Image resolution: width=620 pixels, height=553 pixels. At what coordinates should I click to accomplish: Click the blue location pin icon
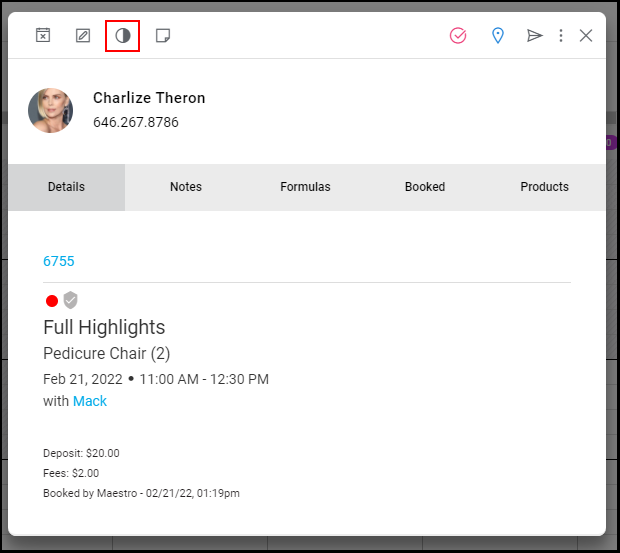(498, 36)
